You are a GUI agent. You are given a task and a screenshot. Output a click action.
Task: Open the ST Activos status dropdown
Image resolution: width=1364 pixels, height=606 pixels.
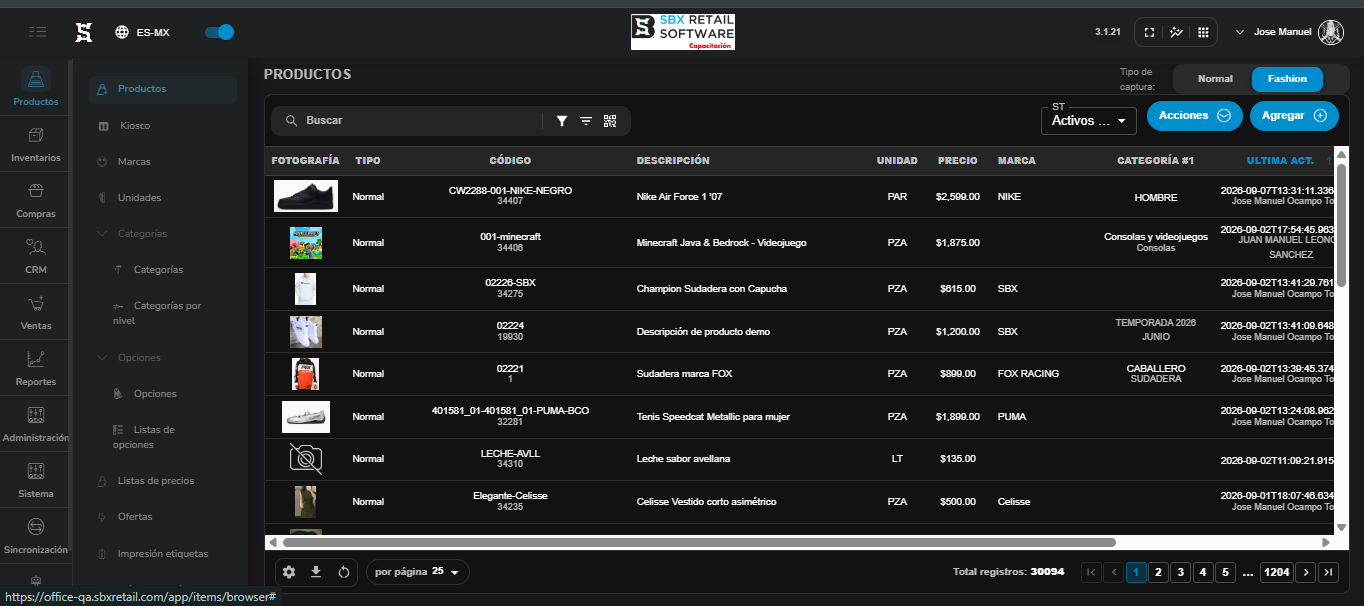pyautogui.click(x=1088, y=121)
